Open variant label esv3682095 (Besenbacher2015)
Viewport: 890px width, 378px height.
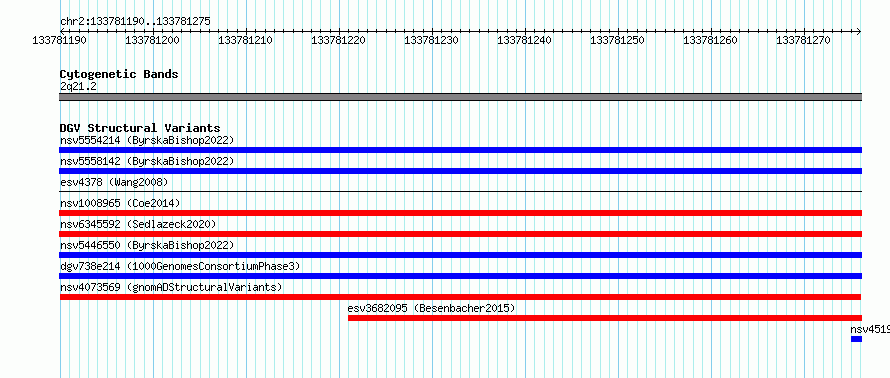pos(431,308)
